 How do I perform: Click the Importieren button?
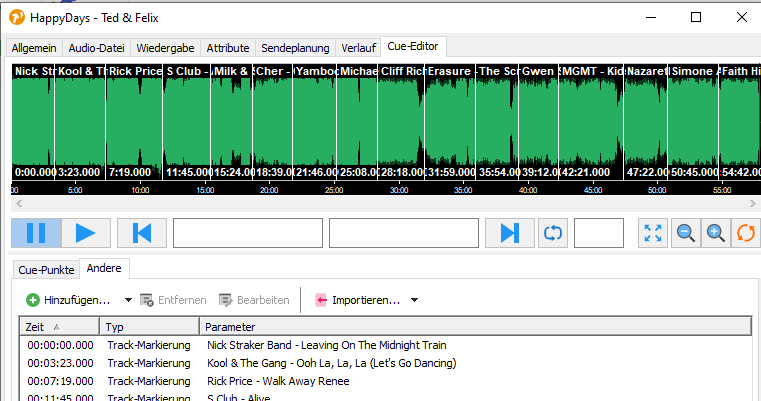pos(357,300)
